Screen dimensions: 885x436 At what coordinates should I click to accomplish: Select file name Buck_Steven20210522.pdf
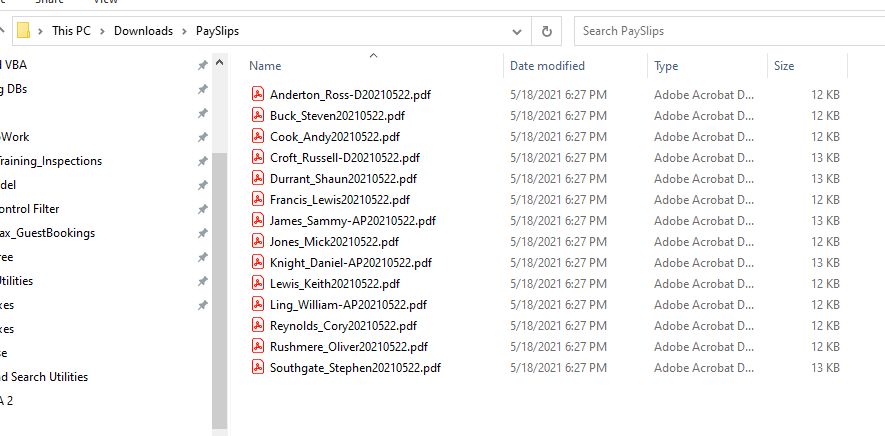point(337,116)
